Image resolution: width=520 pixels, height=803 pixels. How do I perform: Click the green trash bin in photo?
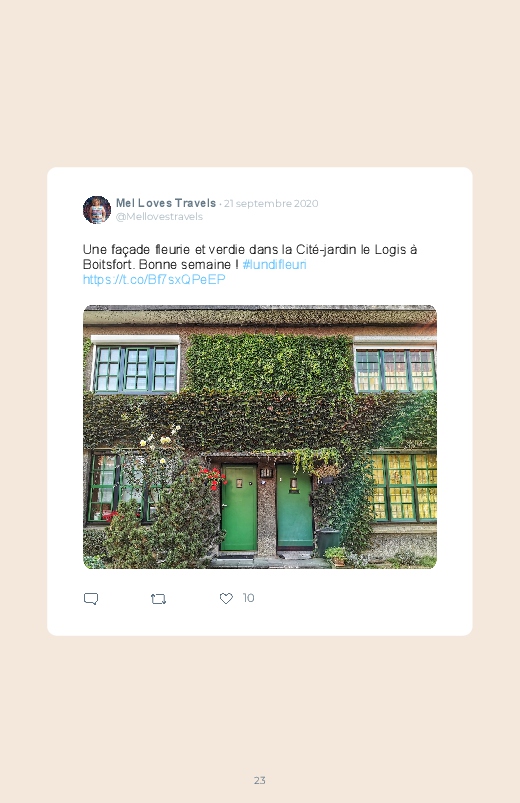[x=328, y=542]
